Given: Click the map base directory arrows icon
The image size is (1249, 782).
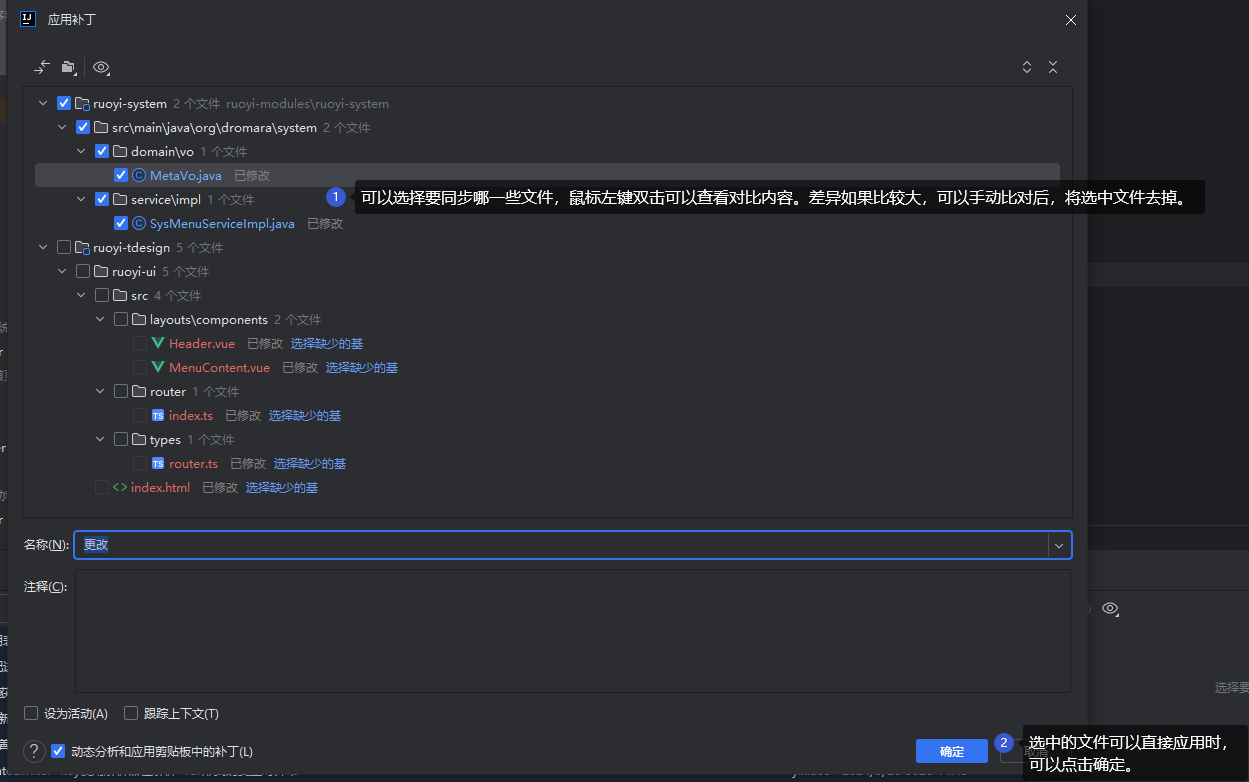Looking at the screenshot, I should (41, 67).
